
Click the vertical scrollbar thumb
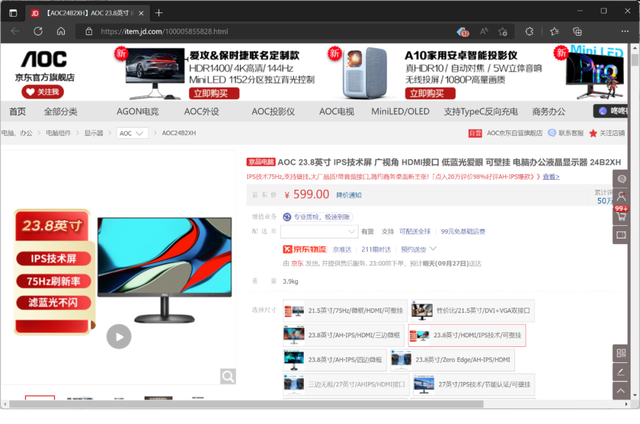tap(634, 60)
